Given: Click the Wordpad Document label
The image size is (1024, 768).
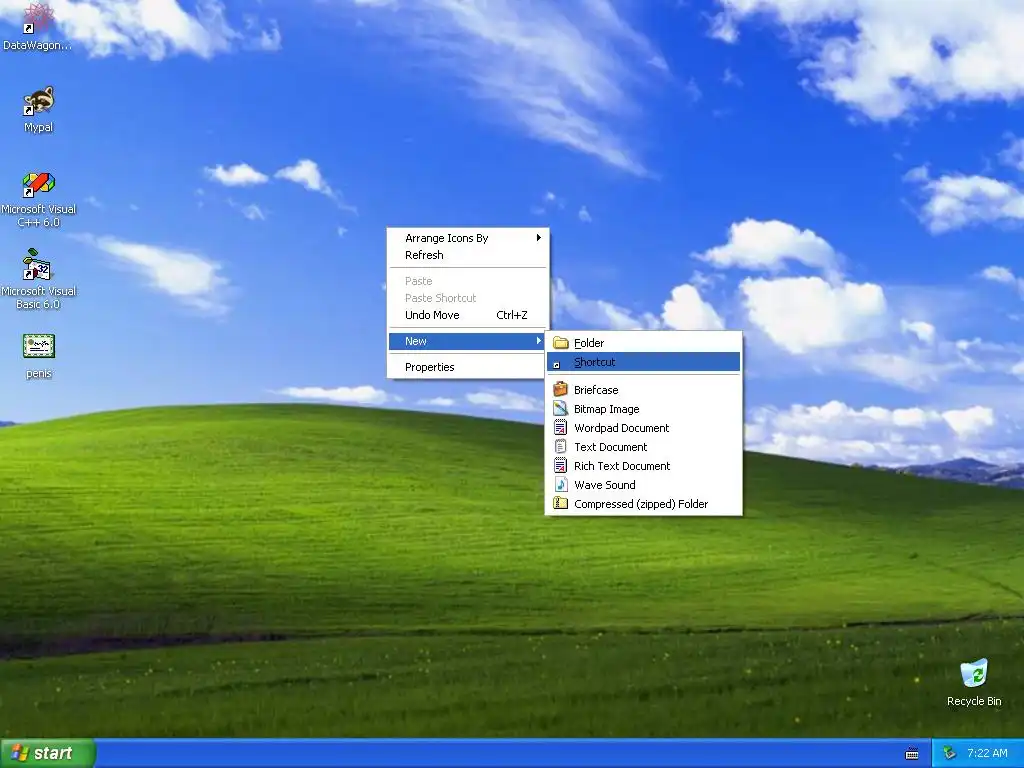Looking at the screenshot, I should (622, 428).
